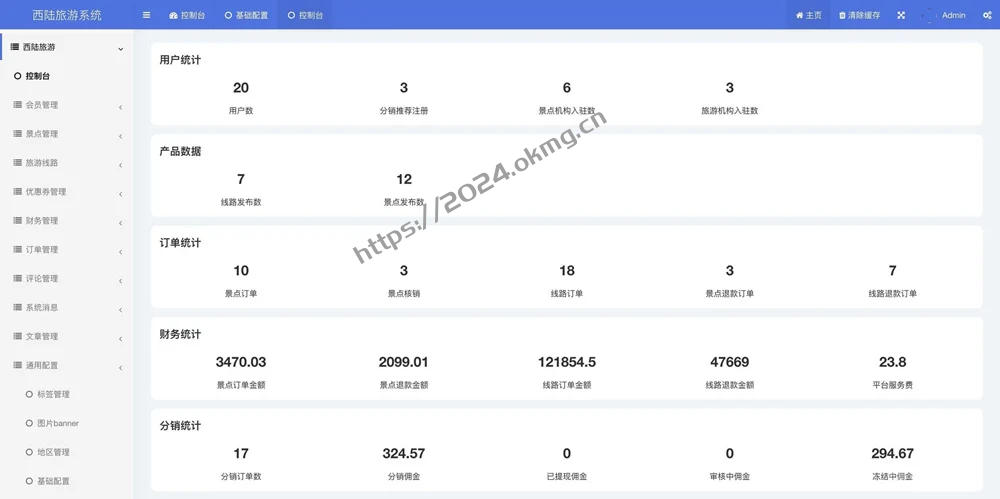The image size is (1000, 499).
Task: Switch to the active 控制台 tab on the right
Action: (x=305, y=15)
